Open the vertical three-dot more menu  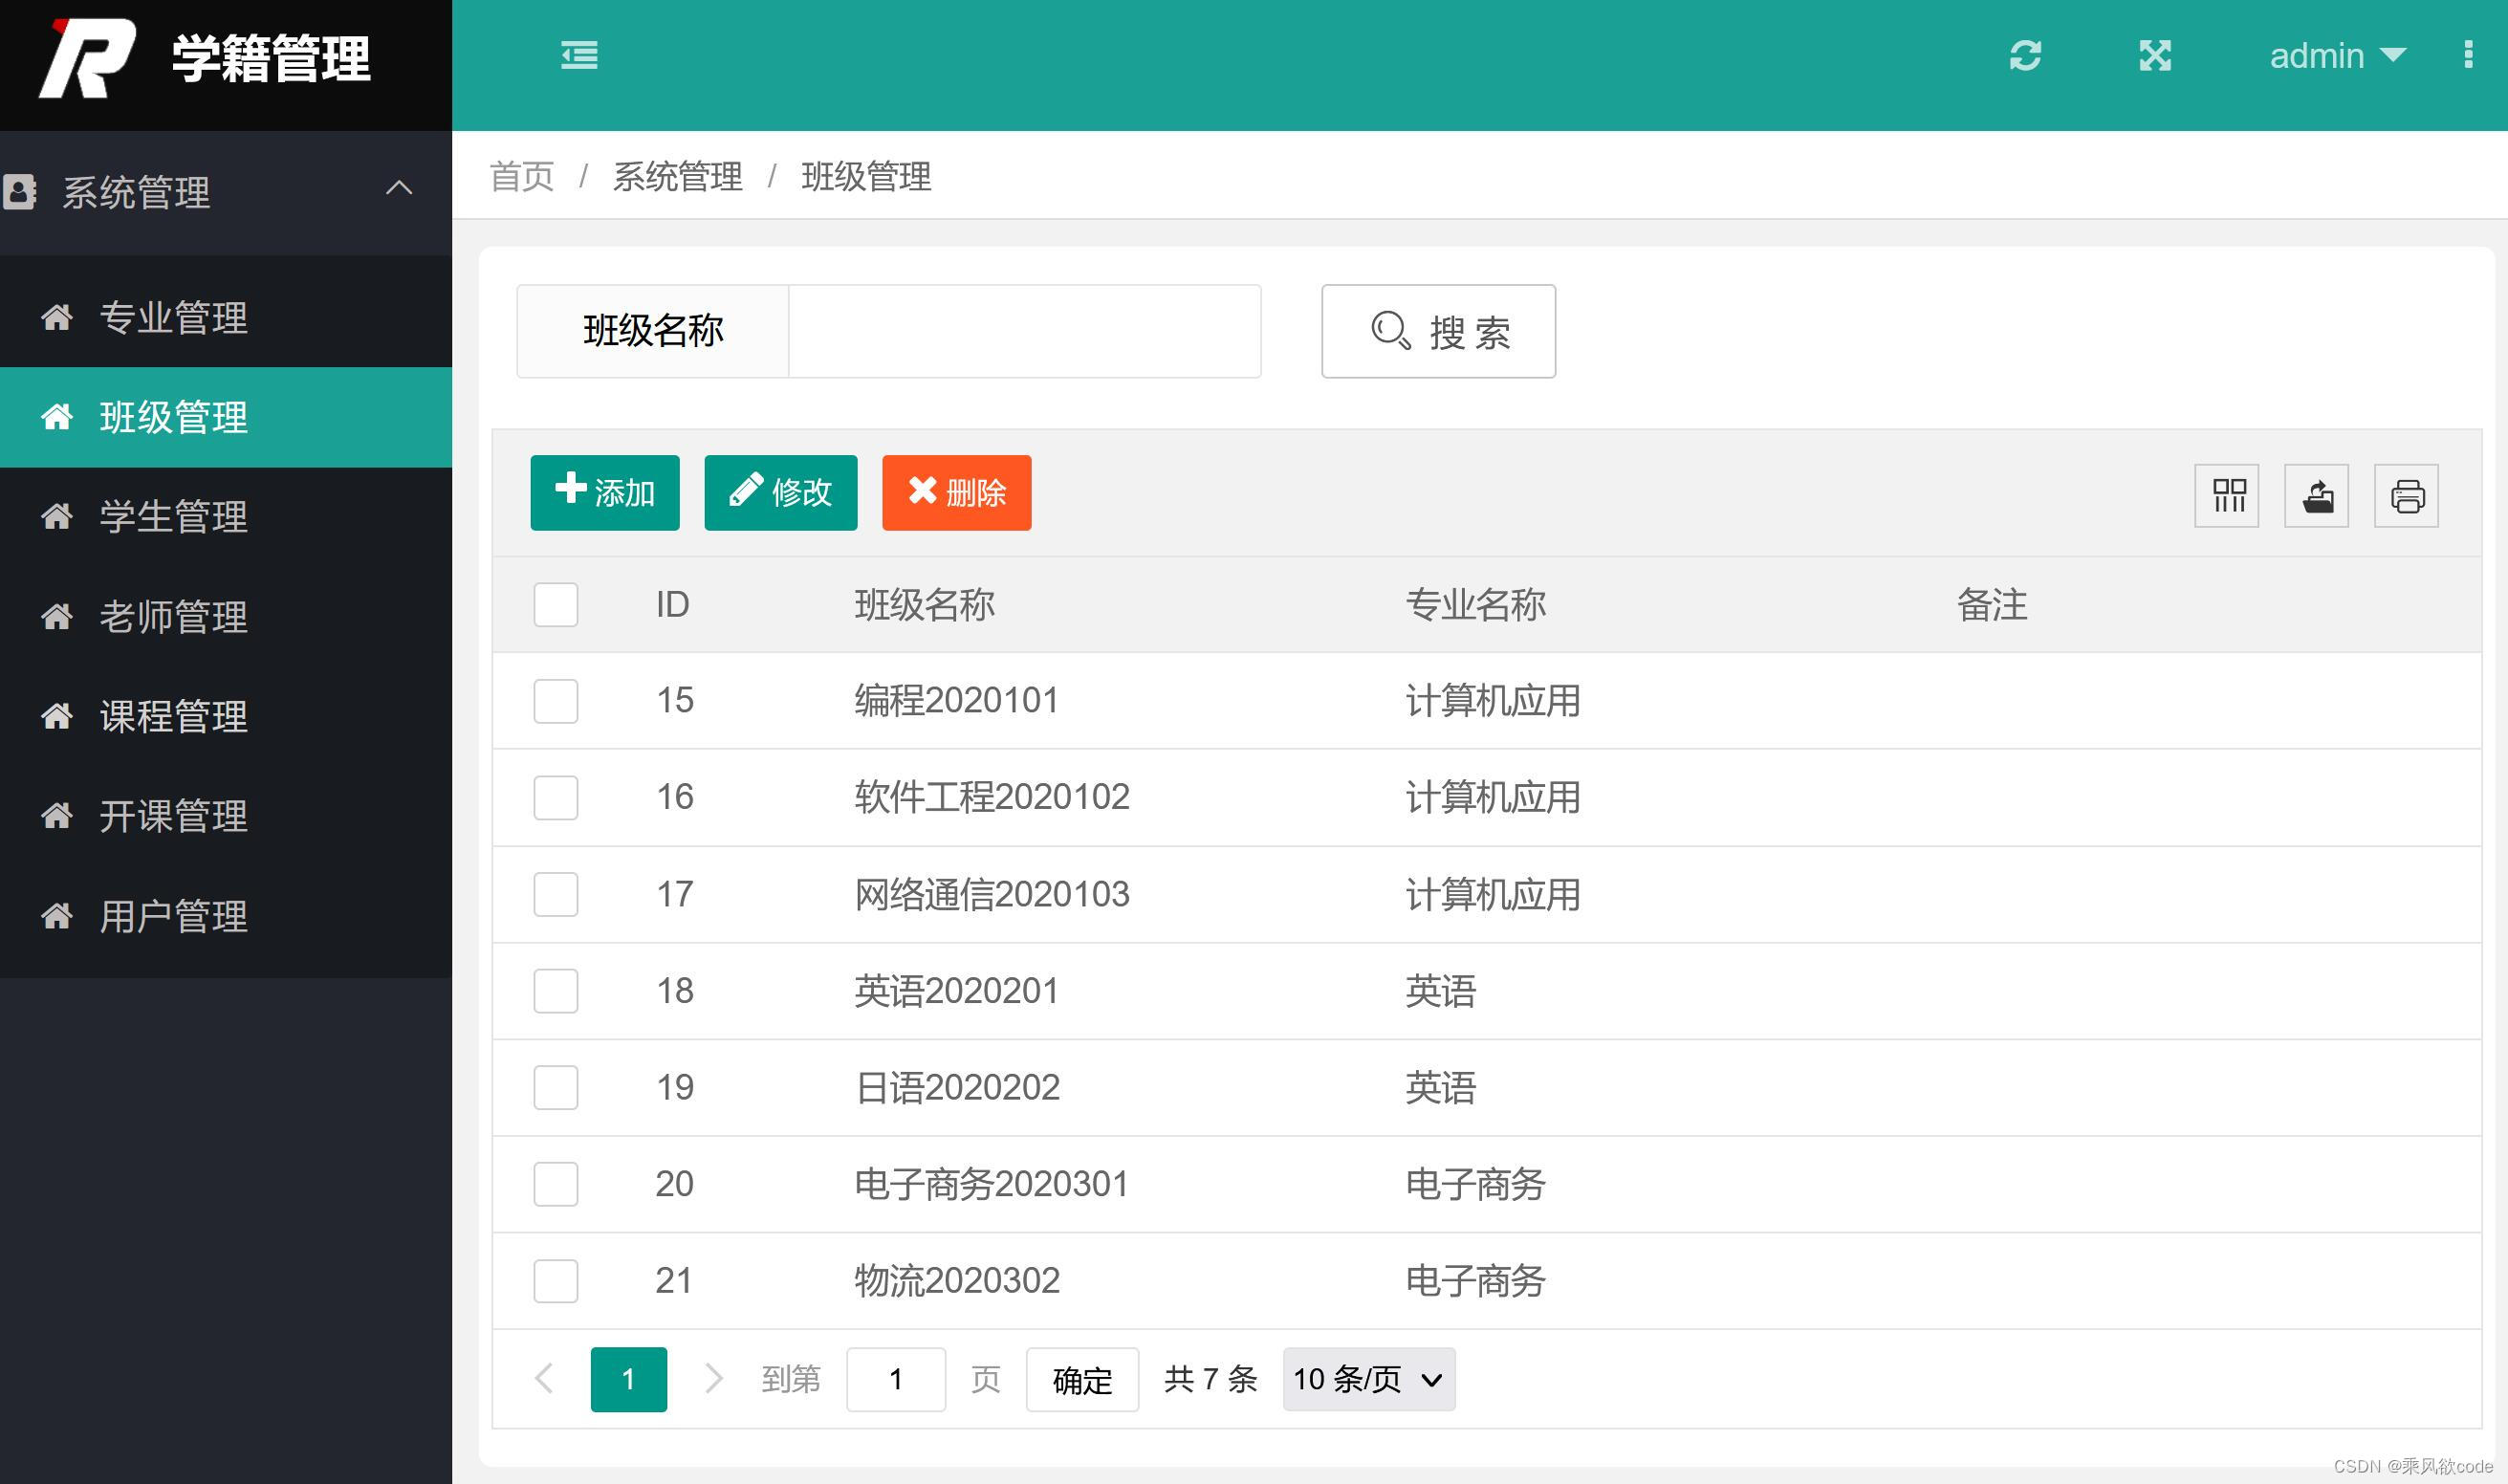(2468, 55)
